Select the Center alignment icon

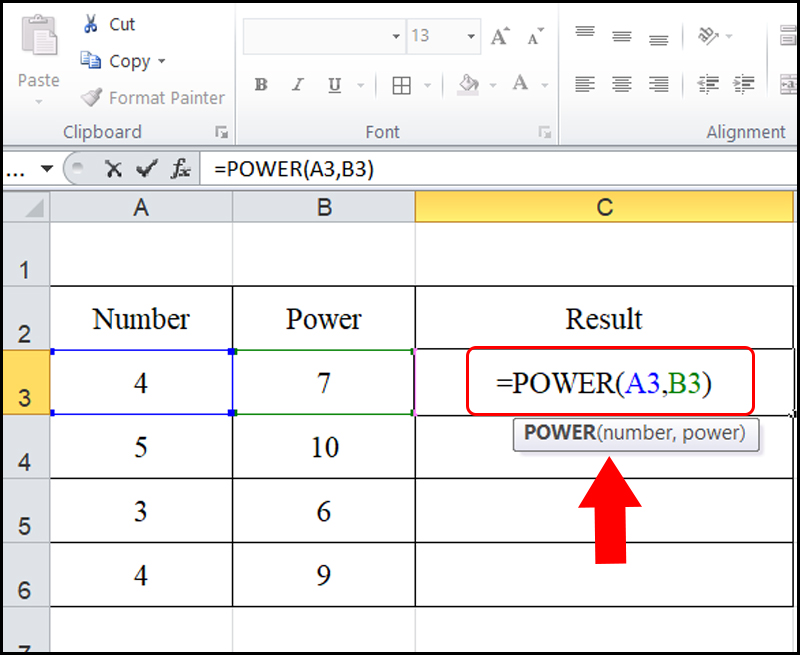(x=621, y=85)
